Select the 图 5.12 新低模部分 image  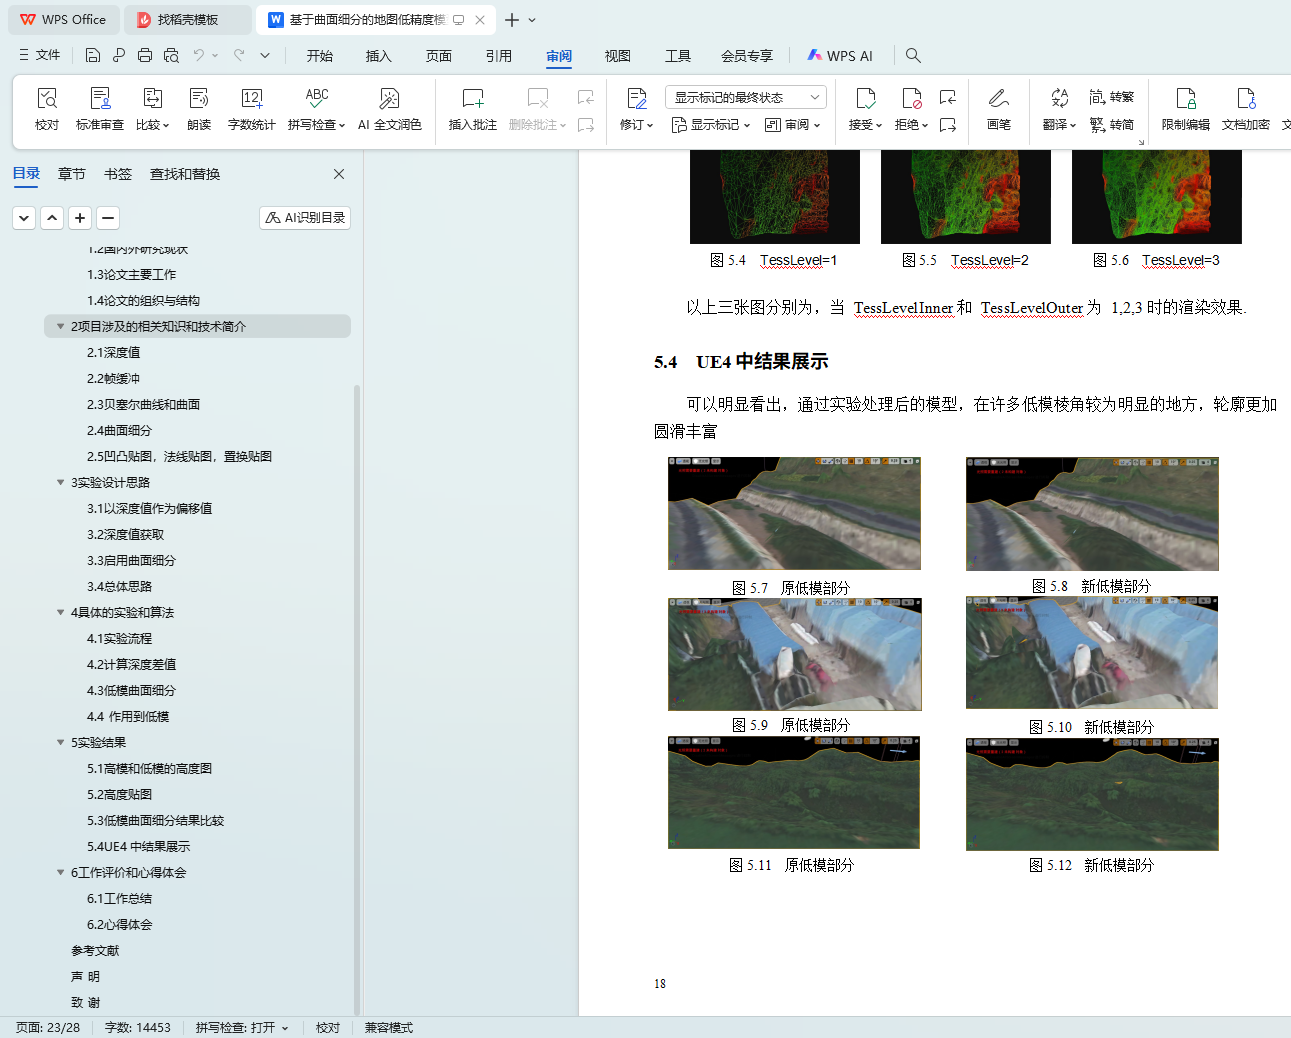(x=1092, y=794)
